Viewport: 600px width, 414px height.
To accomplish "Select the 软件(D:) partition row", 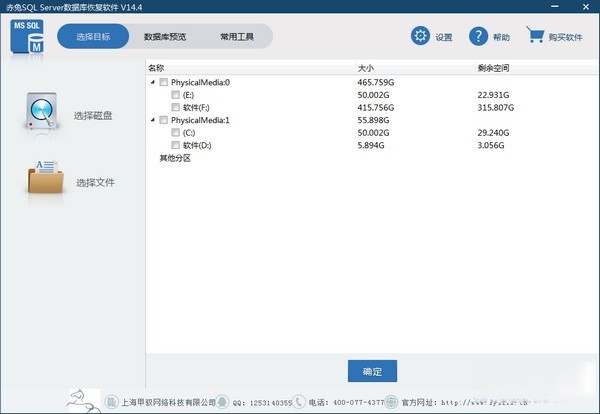I will pyautogui.click(x=197, y=145).
